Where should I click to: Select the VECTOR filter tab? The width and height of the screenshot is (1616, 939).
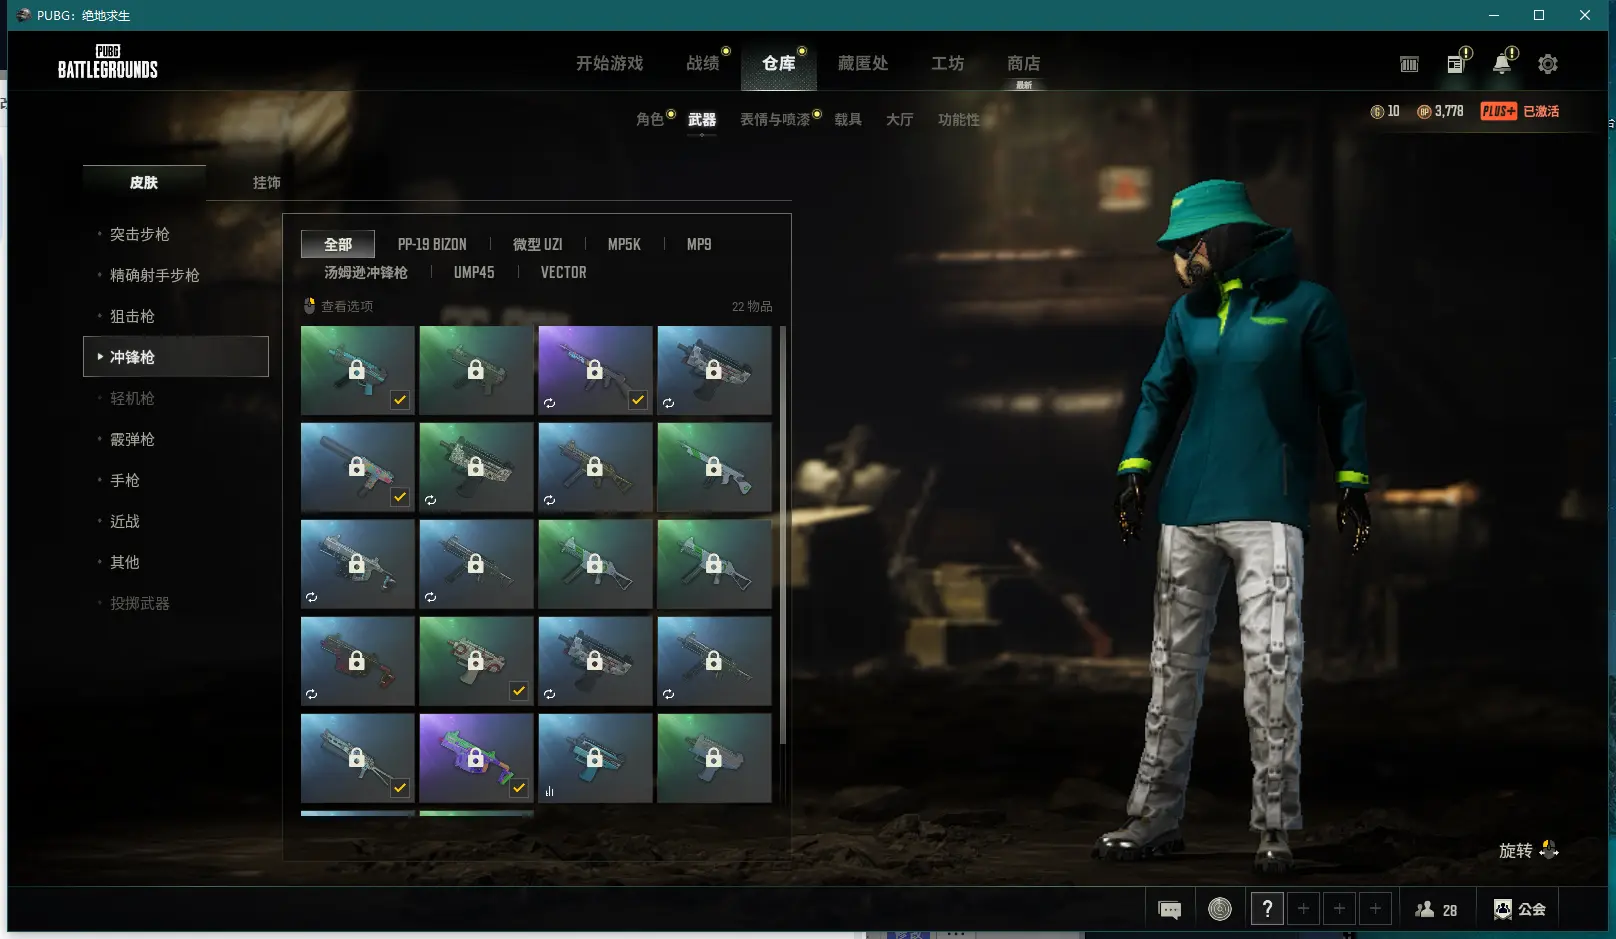pyautogui.click(x=563, y=272)
